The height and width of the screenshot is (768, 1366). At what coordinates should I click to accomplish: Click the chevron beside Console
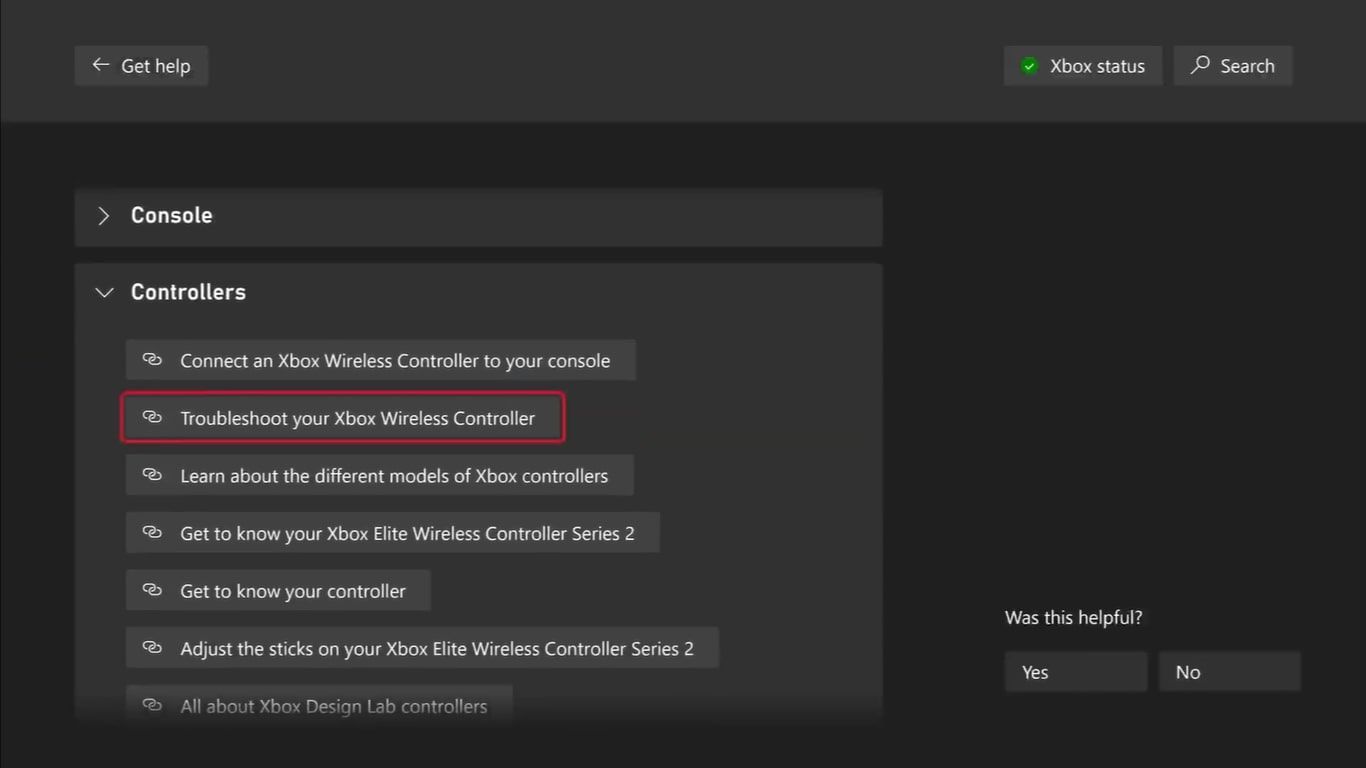104,215
